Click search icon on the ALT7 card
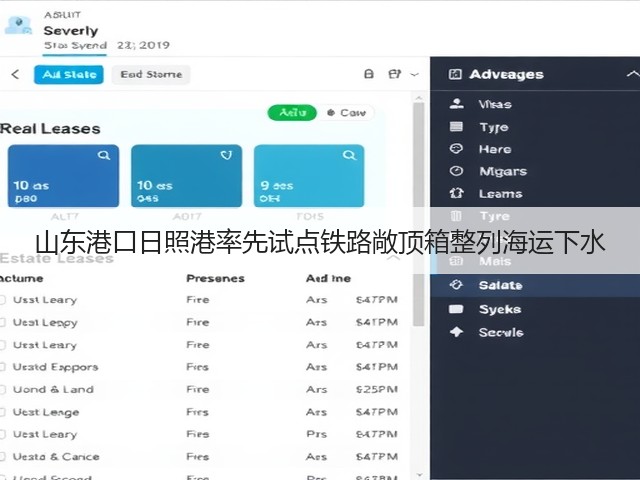 pos(104,155)
